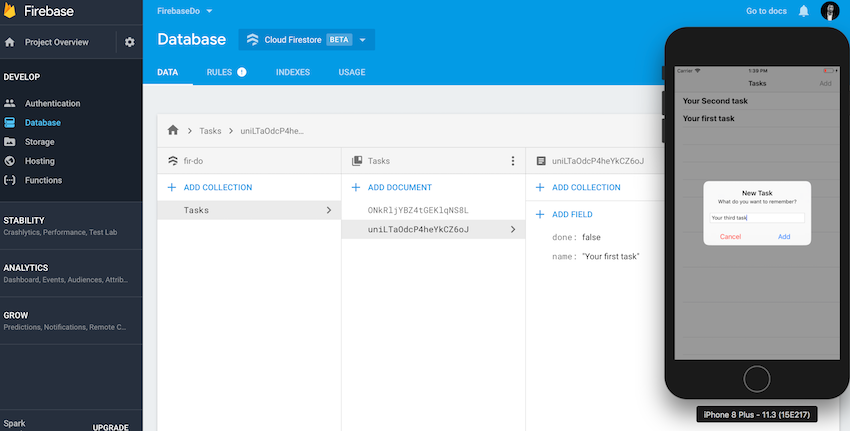The image size is (850, 431).
Task: Tap Add in the New Task dialog
Action: [784, 236]
